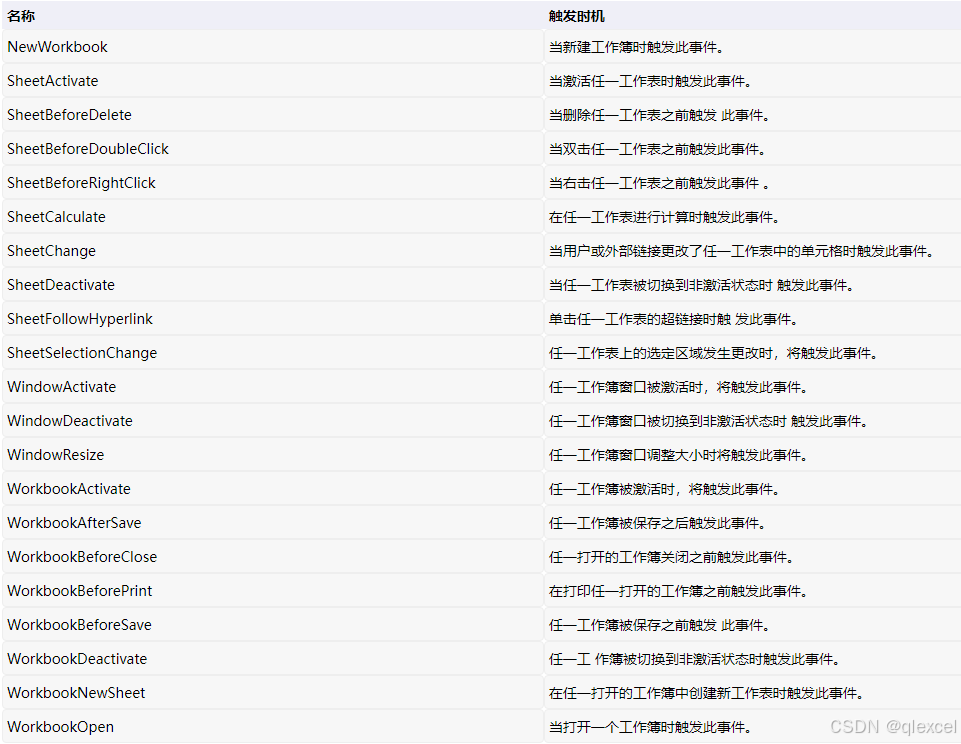Select the description for SheetBeforeDelete

(x=659, y=115)
